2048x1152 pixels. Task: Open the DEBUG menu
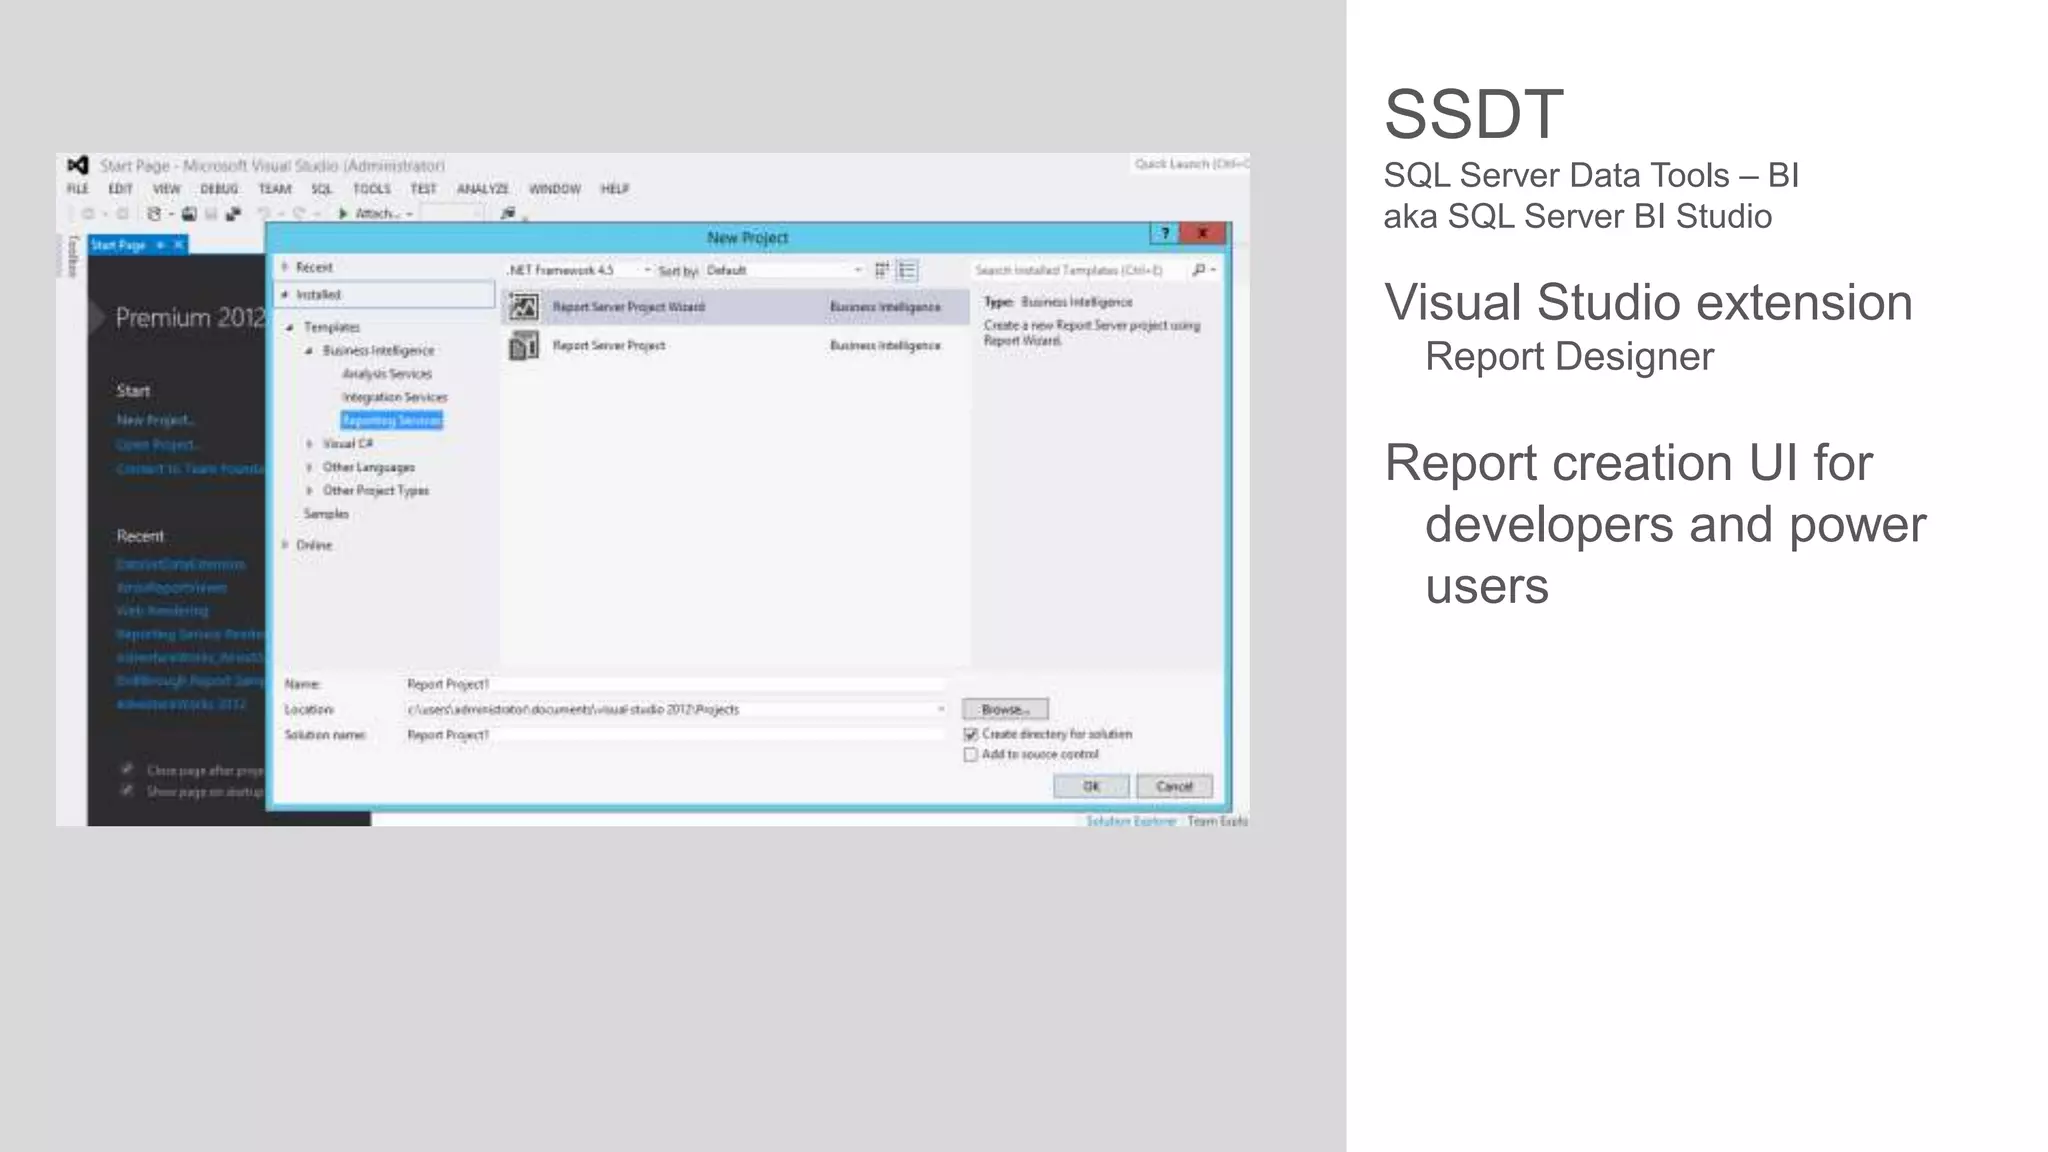tap(219, 189)
